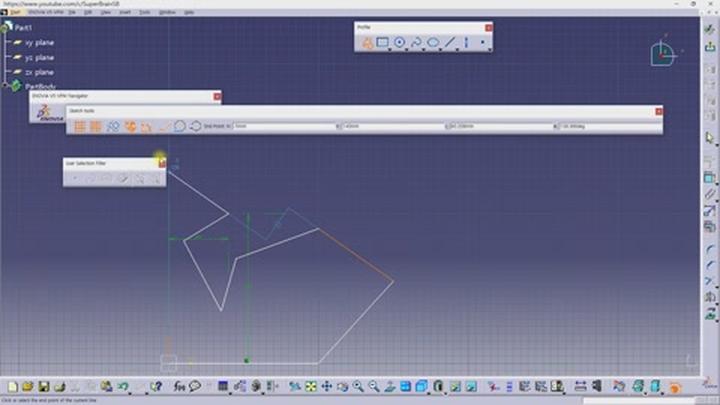The image size is (720, 405).
Task: Open the Window menu
Action: click(167, 12)
